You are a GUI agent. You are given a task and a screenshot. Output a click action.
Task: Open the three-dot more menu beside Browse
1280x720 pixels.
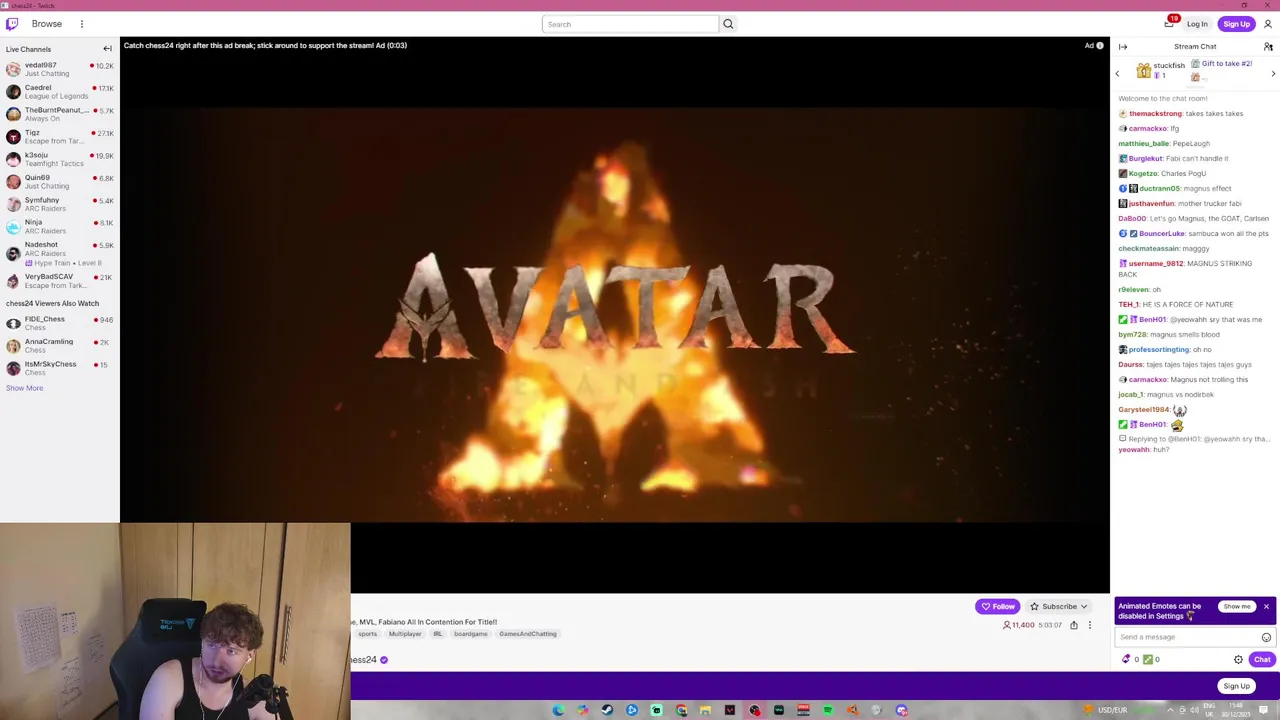82,24
